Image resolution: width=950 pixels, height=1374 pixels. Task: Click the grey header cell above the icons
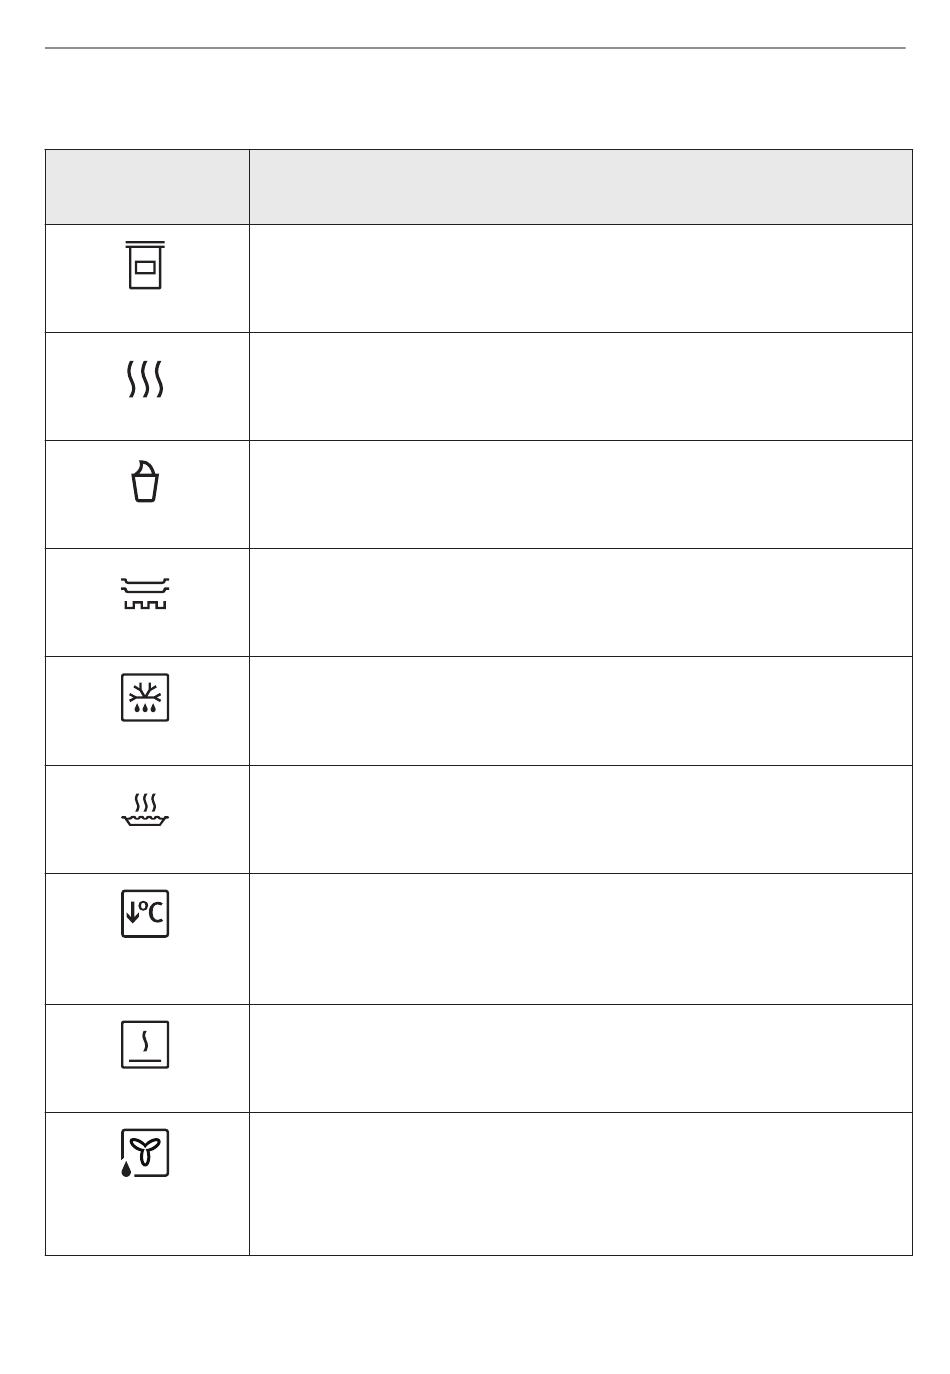(x=147, y=187)
